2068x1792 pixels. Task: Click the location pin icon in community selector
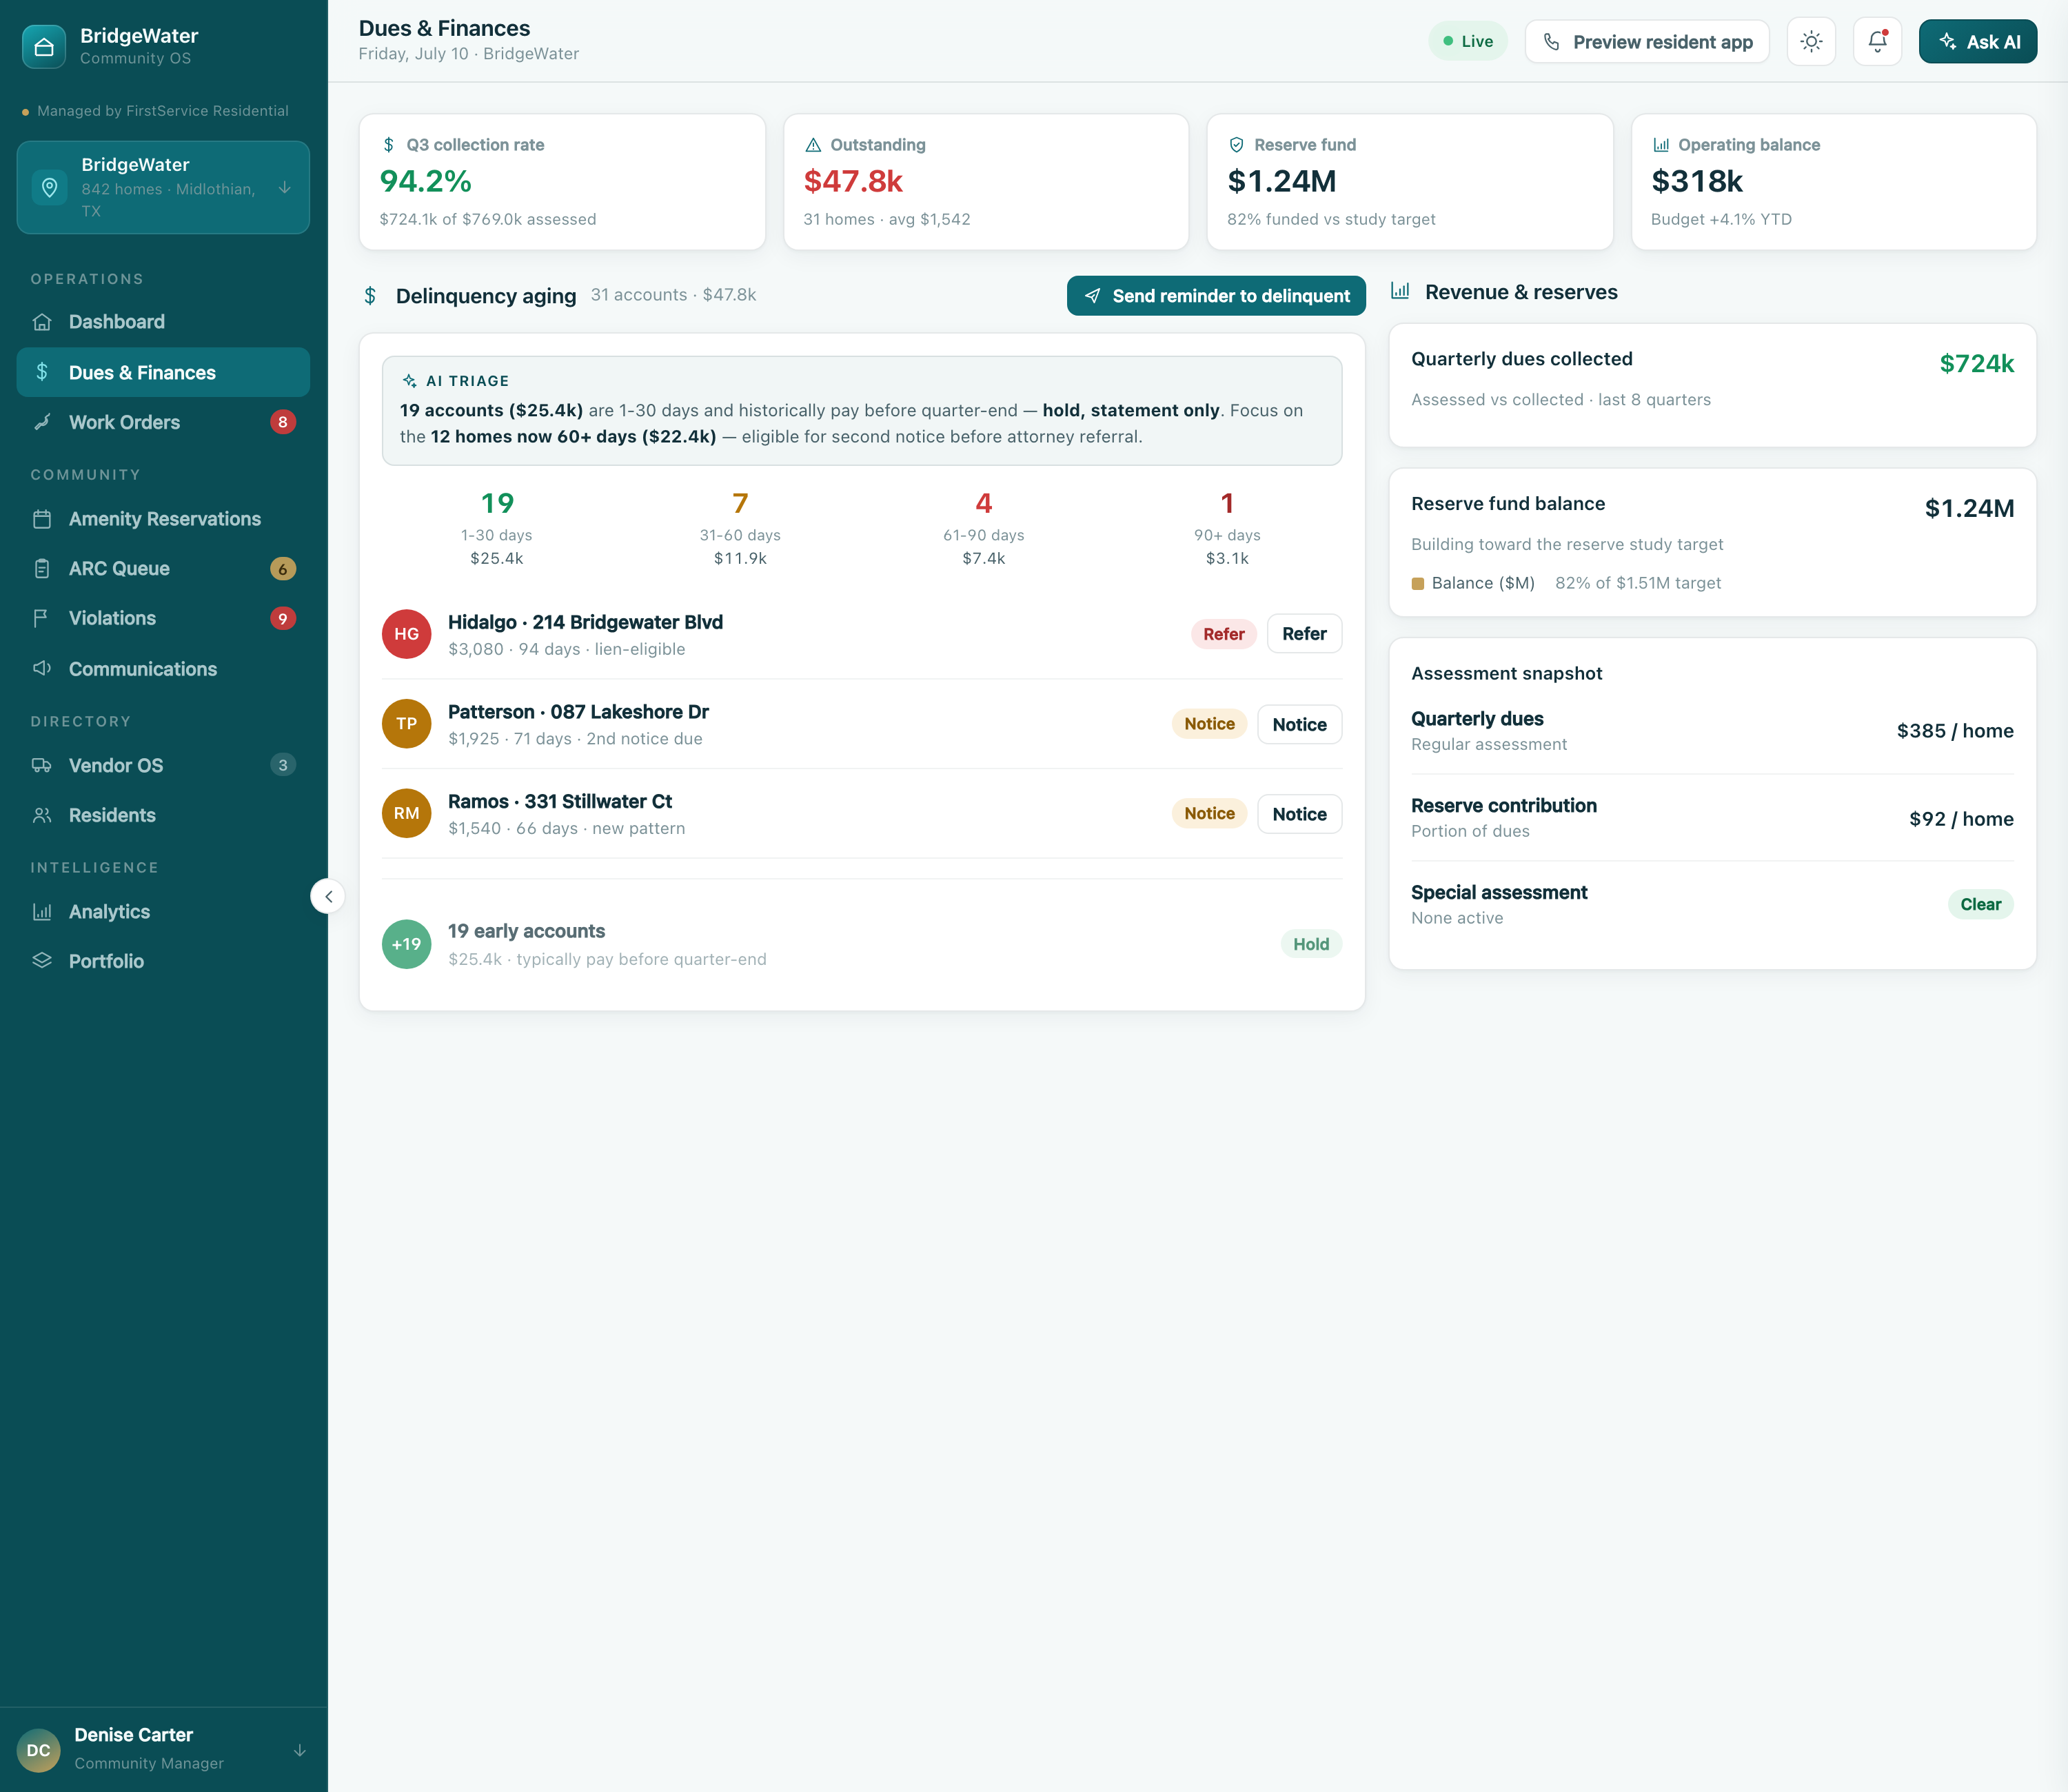tap(50, 187)
